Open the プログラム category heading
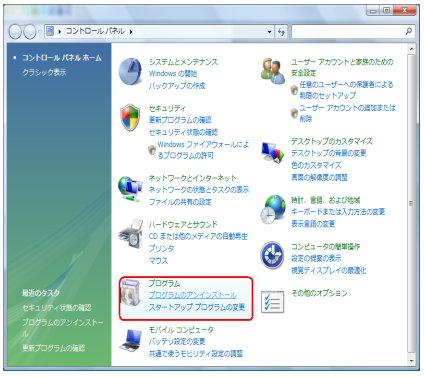The image size is (424, 377). pos(164,283)
